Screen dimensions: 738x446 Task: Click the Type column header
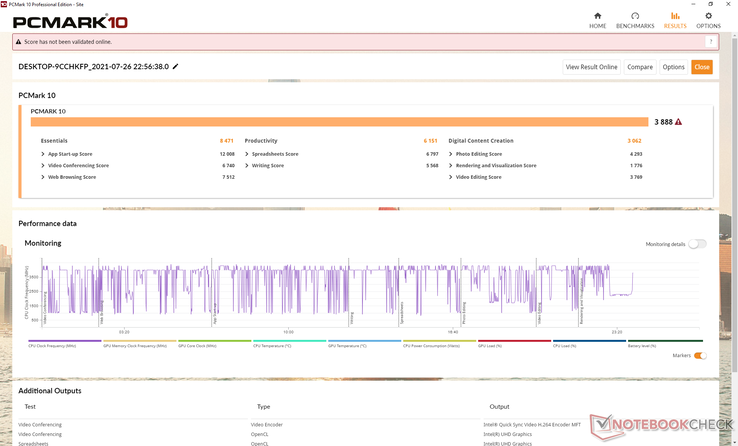pyautogui.click(x=263, y=406)
